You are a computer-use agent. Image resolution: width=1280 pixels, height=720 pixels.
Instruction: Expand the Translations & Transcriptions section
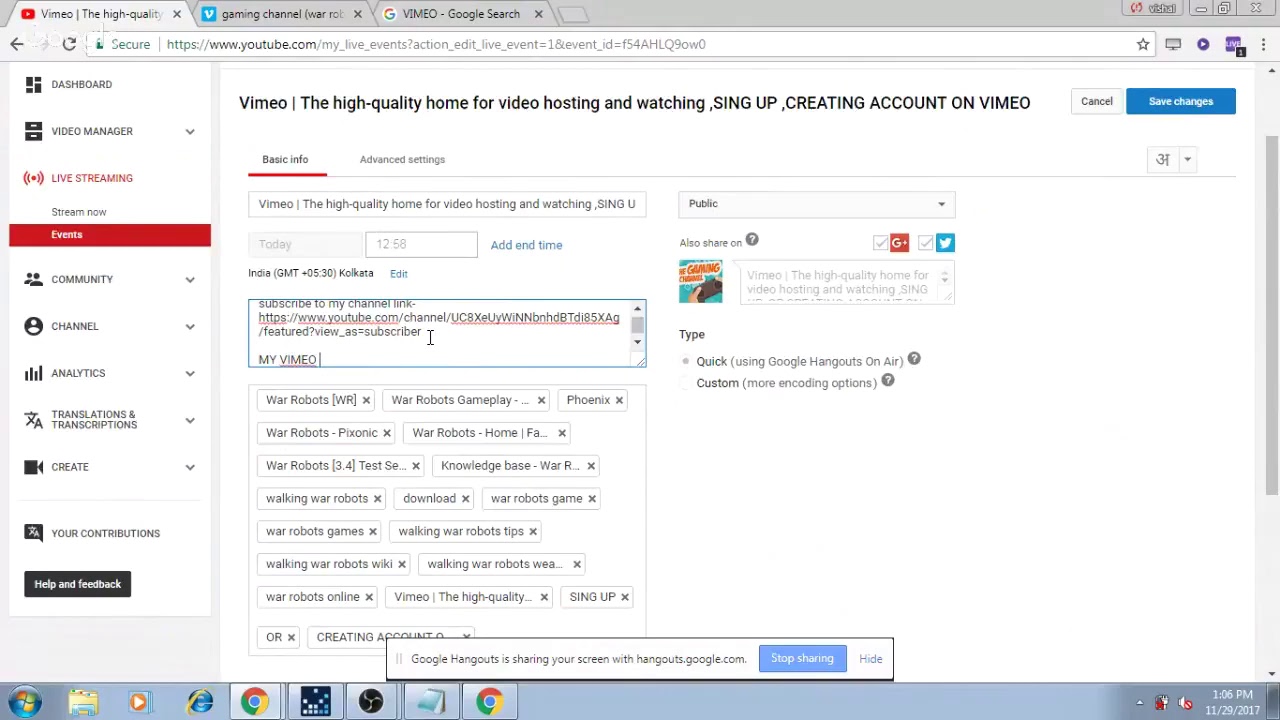(x=190, y=420)
